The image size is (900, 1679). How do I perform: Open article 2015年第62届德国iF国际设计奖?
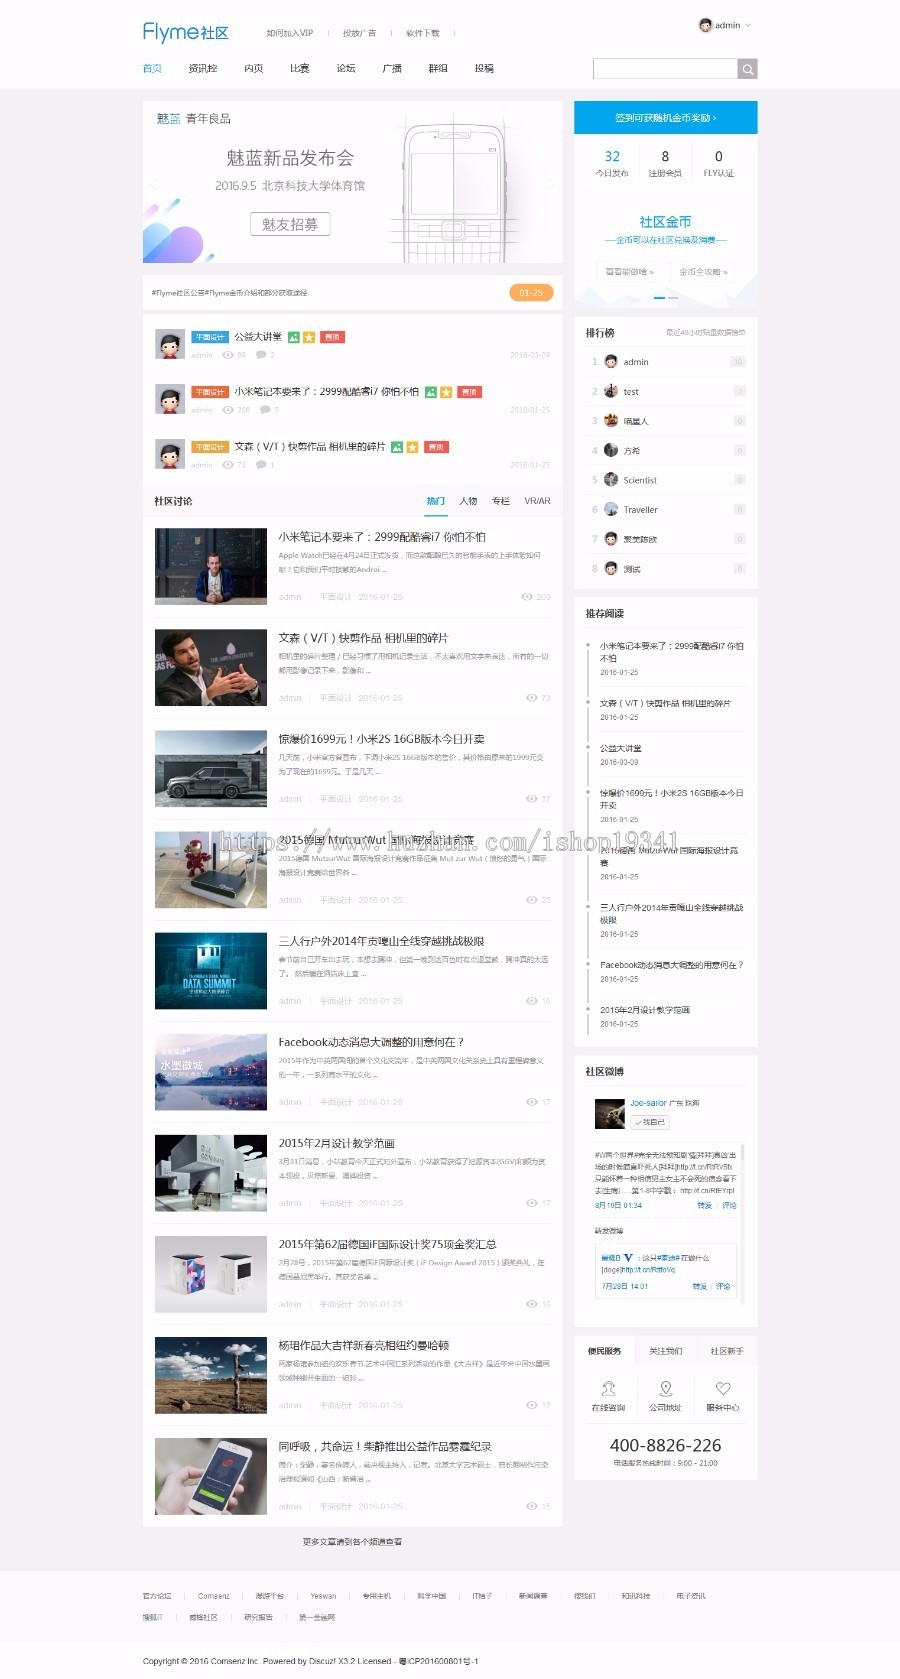click(387, 1244)
